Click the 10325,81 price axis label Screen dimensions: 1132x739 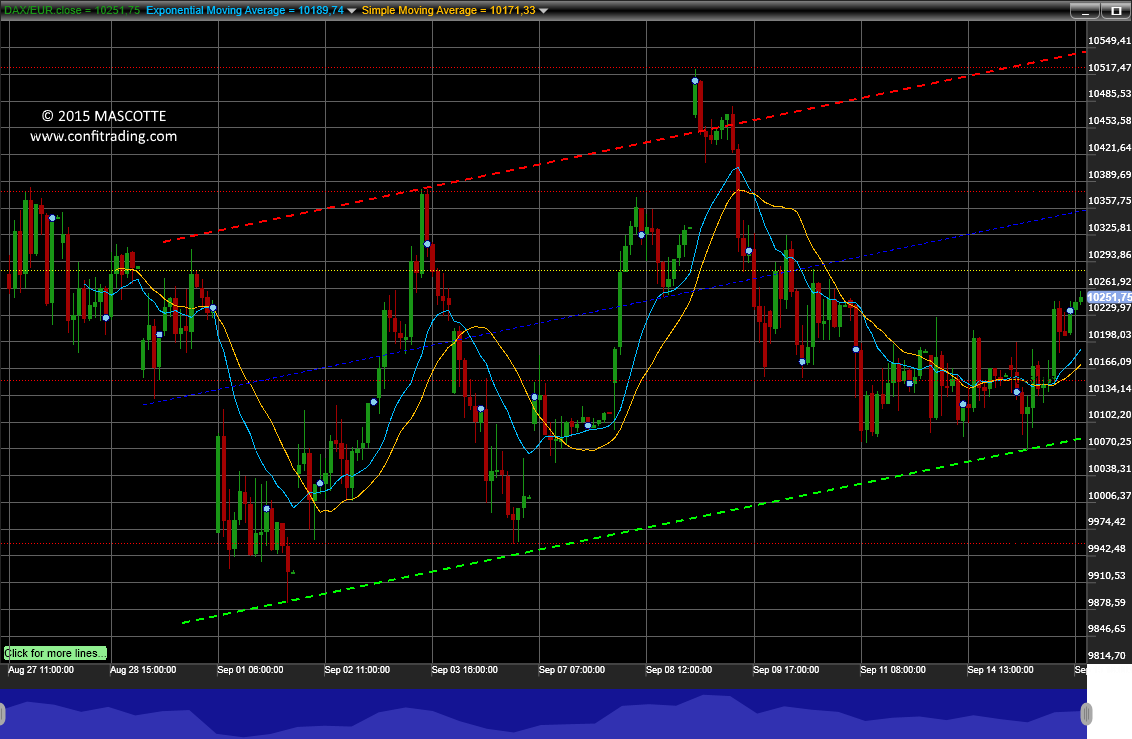tap(1110, 228)
